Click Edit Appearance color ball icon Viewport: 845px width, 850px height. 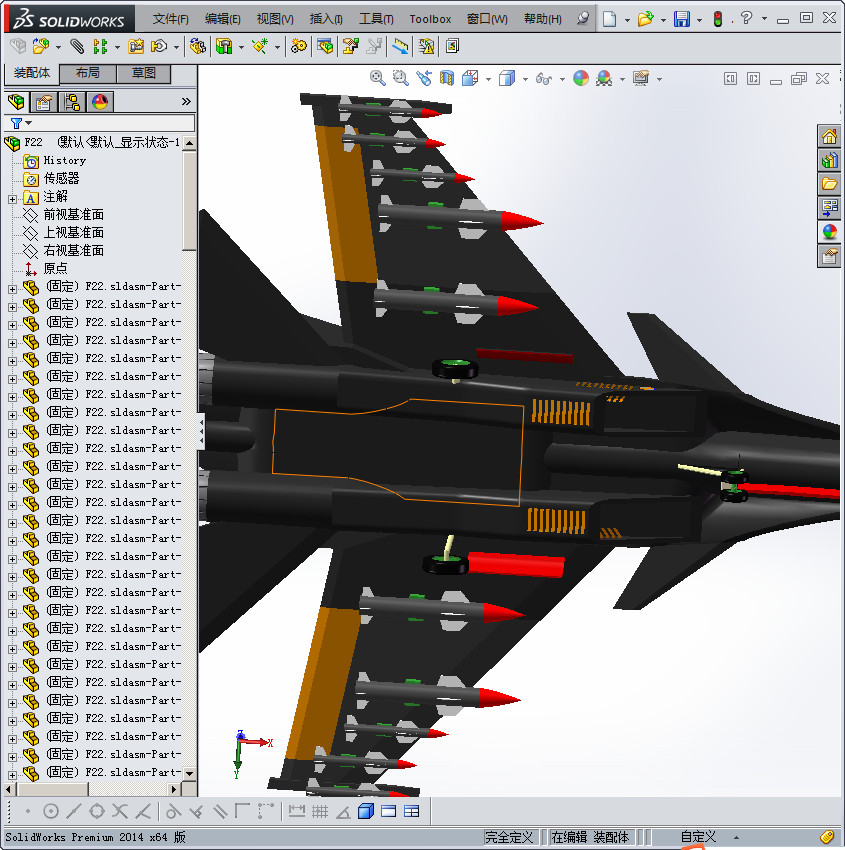[581, 79]
